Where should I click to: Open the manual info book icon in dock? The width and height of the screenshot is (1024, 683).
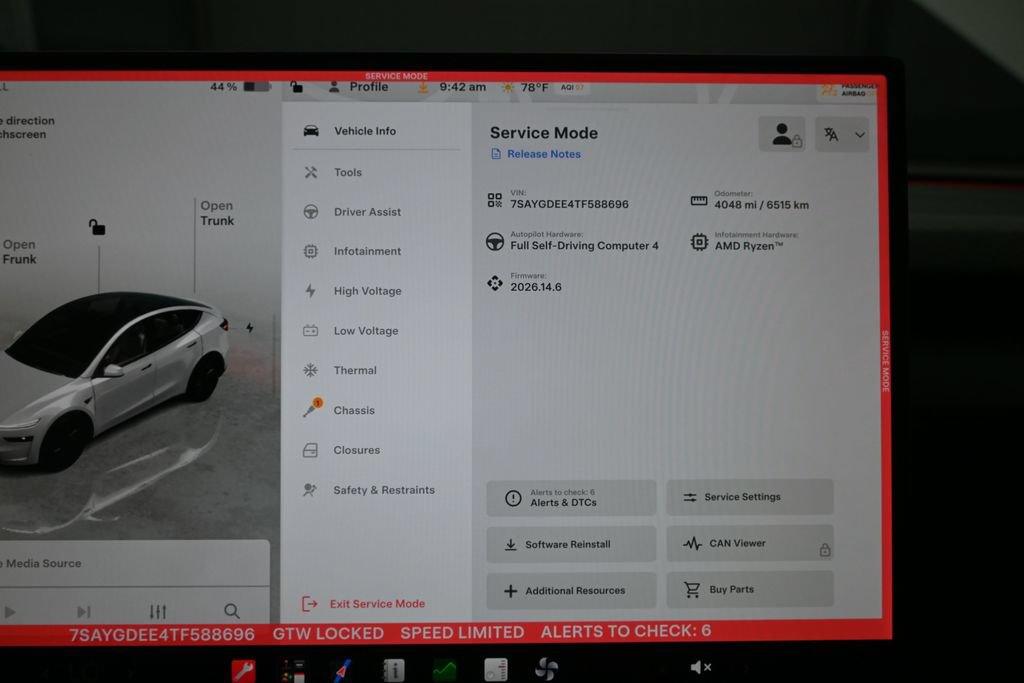pos(394,671)
